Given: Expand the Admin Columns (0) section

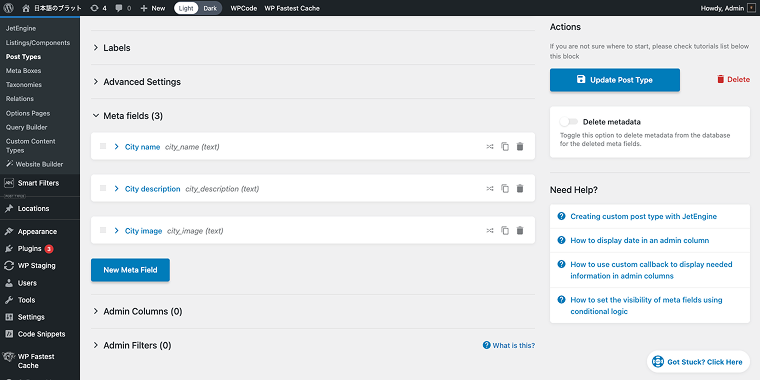Looking at the screenshot, I should 138,311.
